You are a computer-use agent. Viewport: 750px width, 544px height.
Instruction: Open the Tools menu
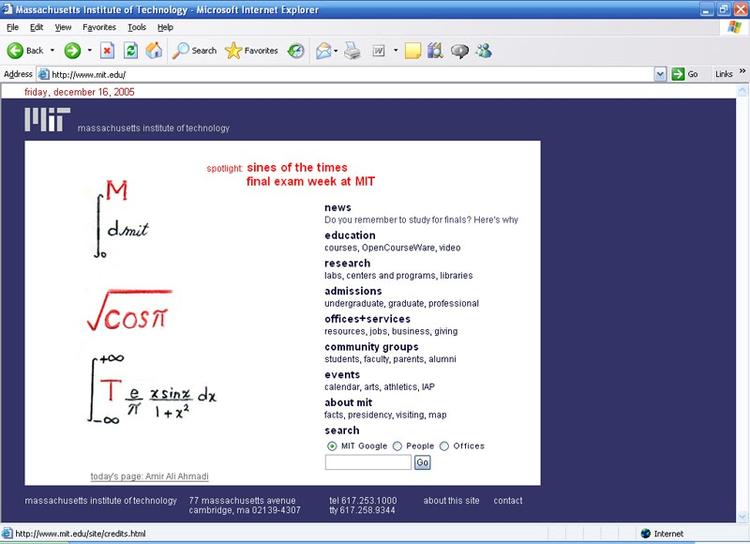pyautogui.click(x=137, y=27)
